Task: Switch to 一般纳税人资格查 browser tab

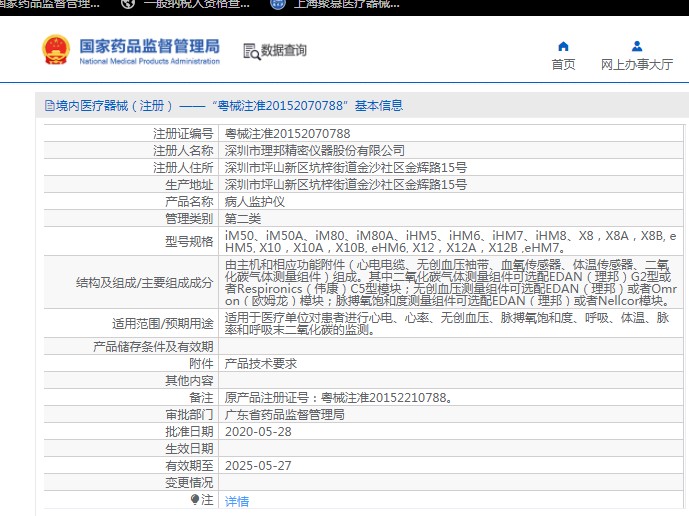Action: (196, 4)
